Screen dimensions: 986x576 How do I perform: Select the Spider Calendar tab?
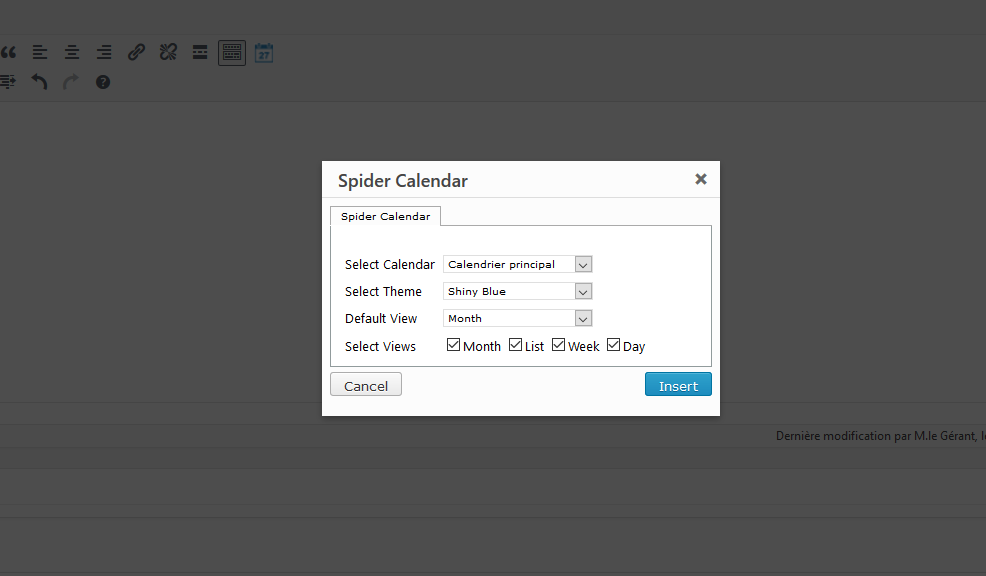[x=385, y=216]
